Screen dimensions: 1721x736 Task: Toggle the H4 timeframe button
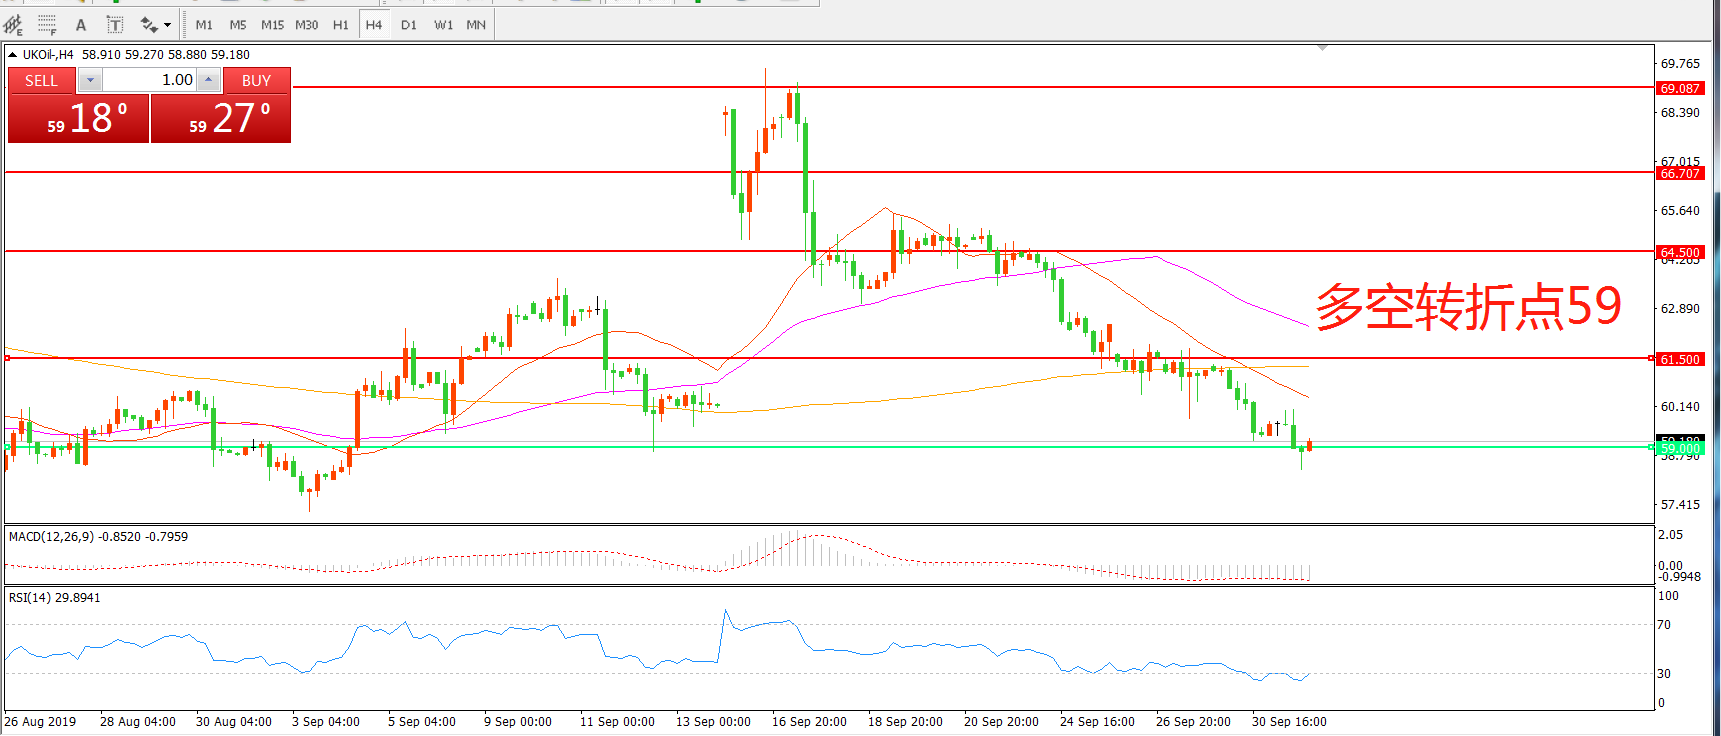[374, 24]
